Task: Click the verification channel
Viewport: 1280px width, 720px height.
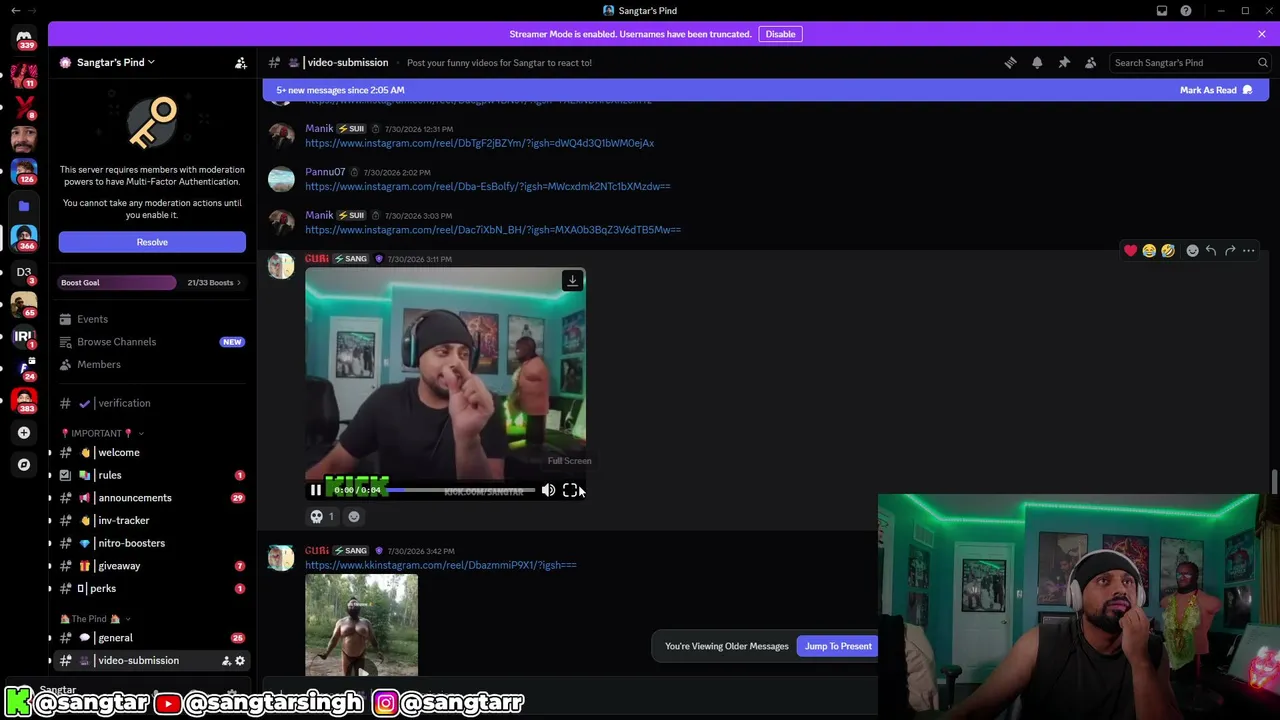Action: pyautogui.click(x=150, y=403)
